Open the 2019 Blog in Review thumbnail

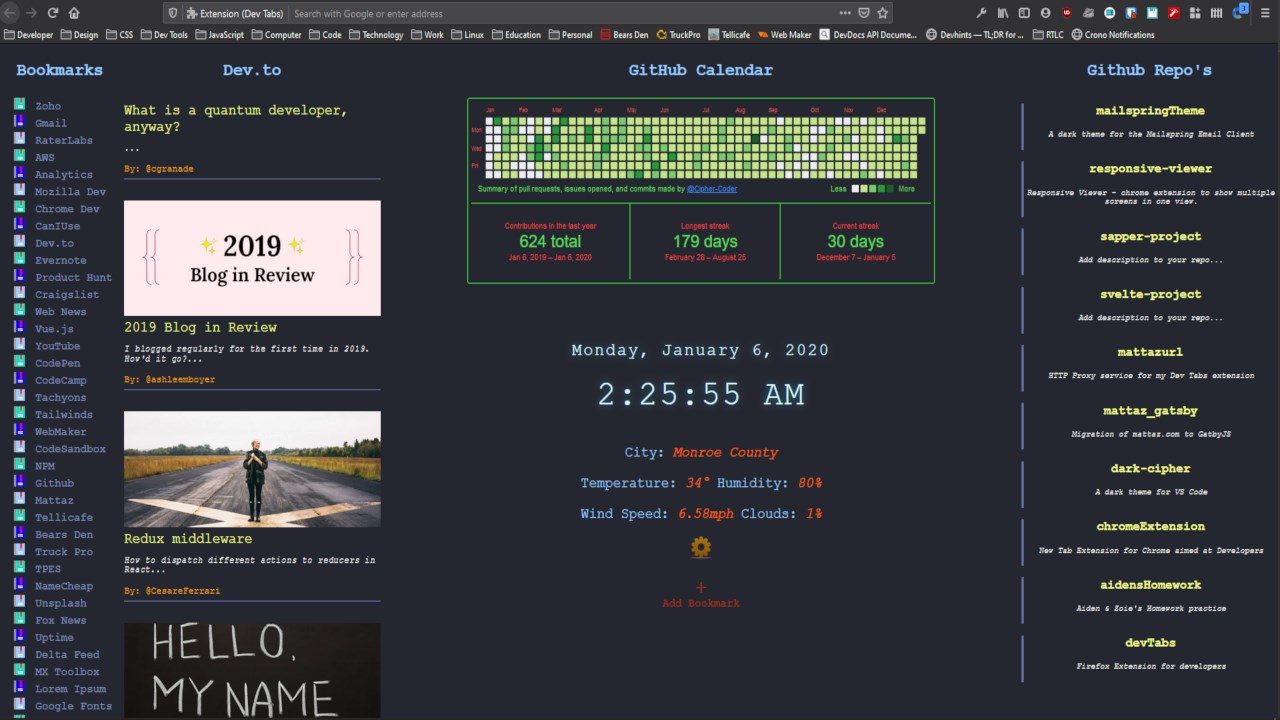click(x=252, y=258)
